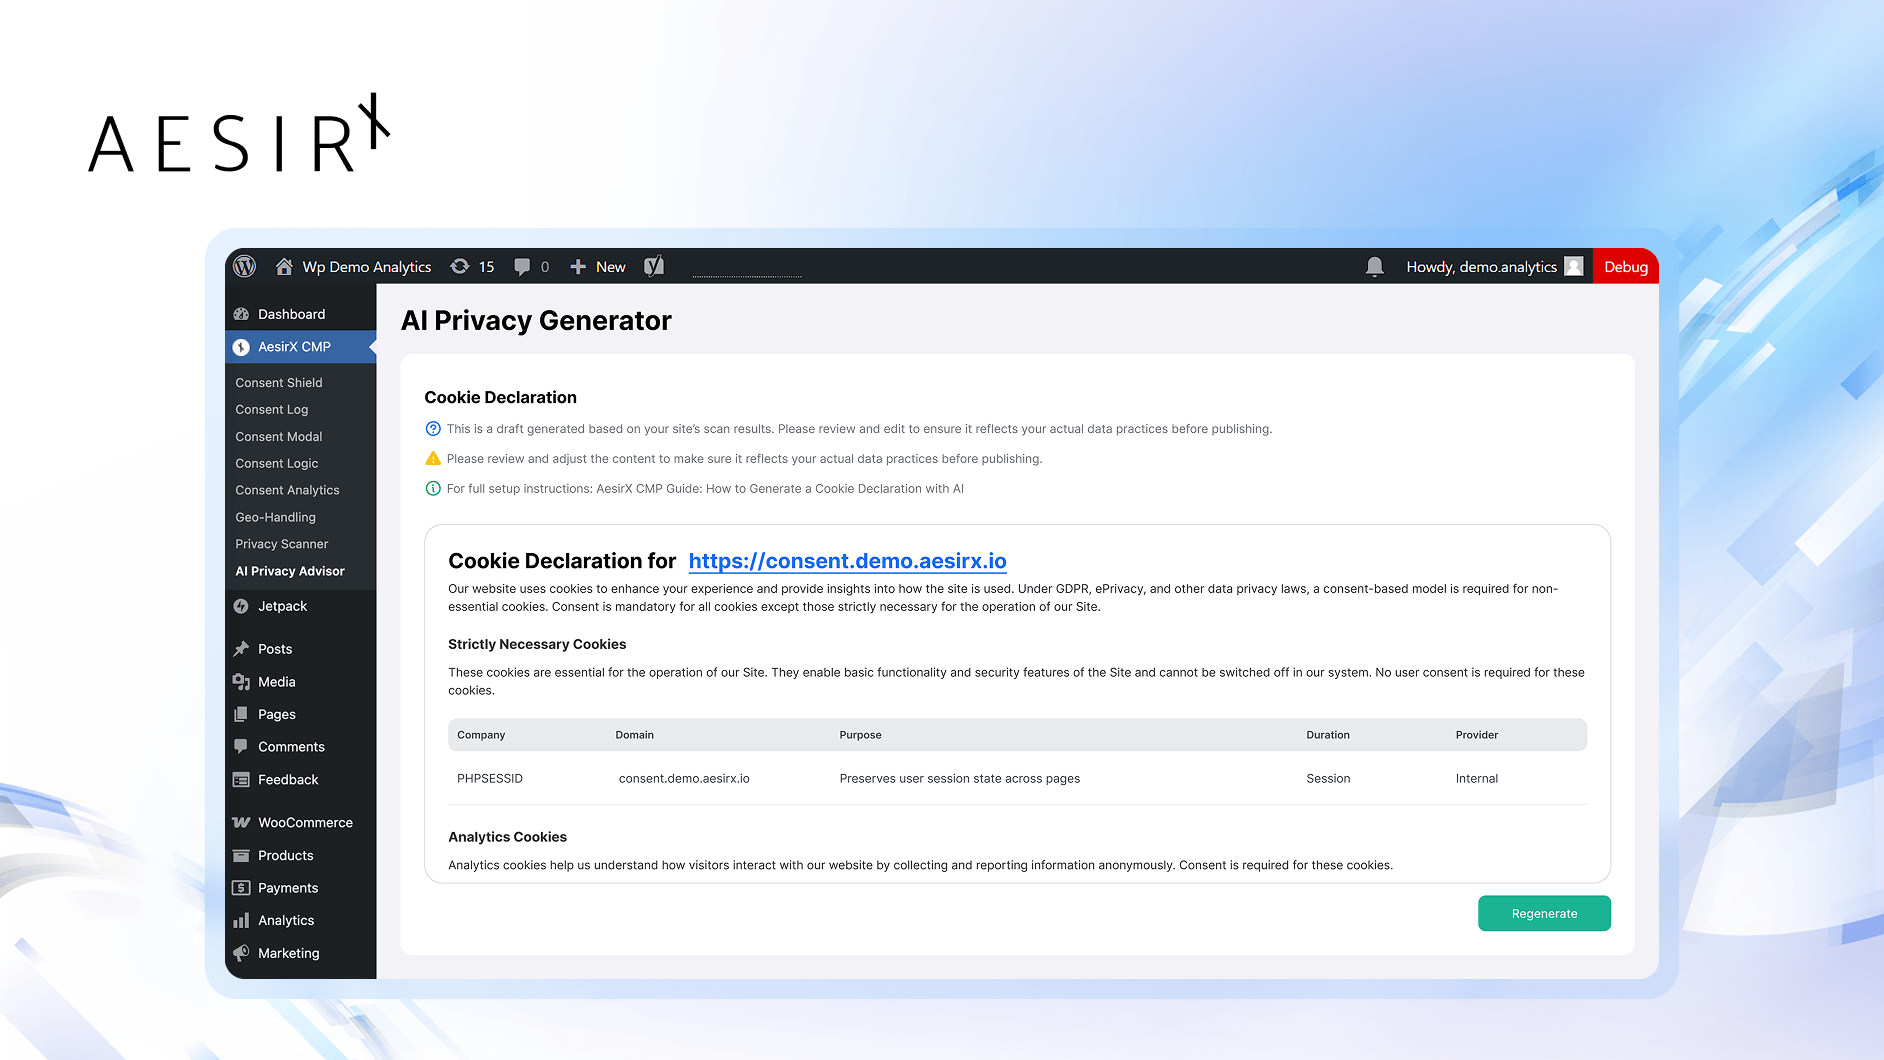Open Privacy Scanner submenu item
This screenshot has height=1060, width=1884.
282,544
